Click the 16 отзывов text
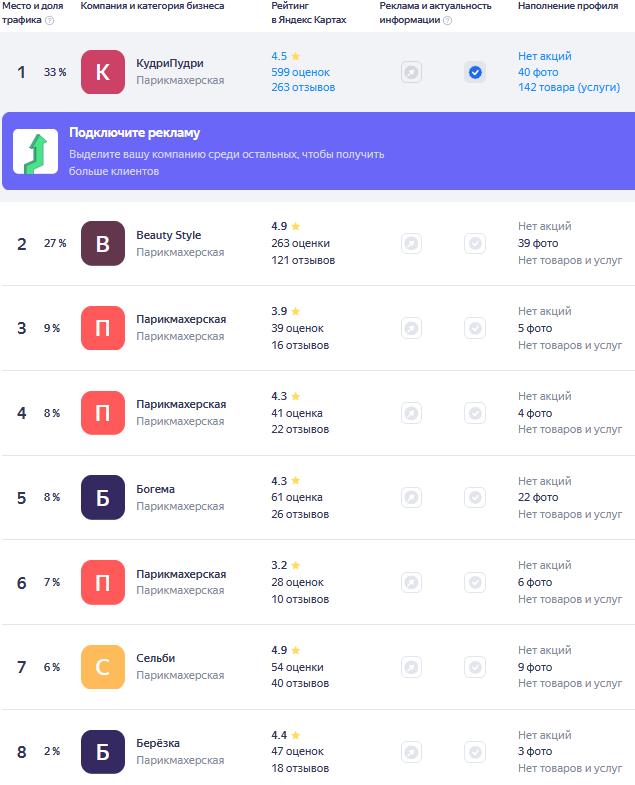635x785 pixels. coord(300,345)
